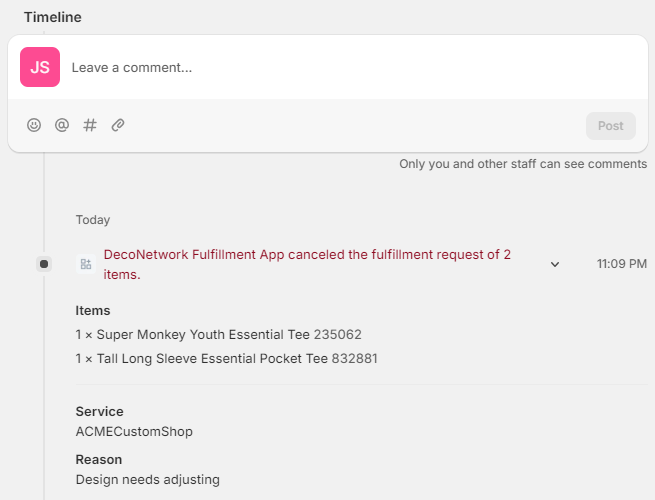655x500 pixels.
Task: Click the hashtag reference icon
Action: coord(90,126)
